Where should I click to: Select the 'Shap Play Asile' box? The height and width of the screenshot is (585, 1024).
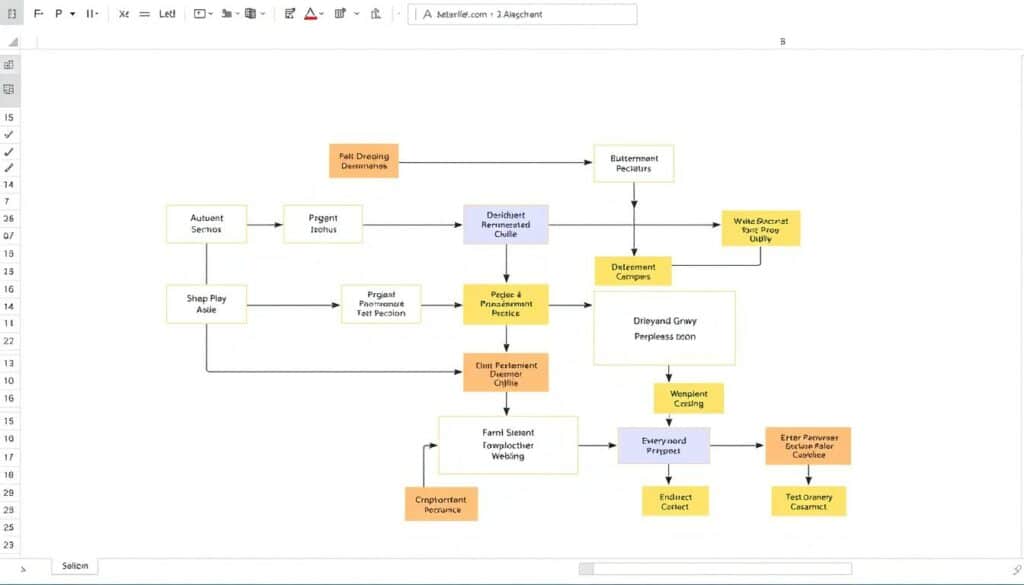coord(206,304)
